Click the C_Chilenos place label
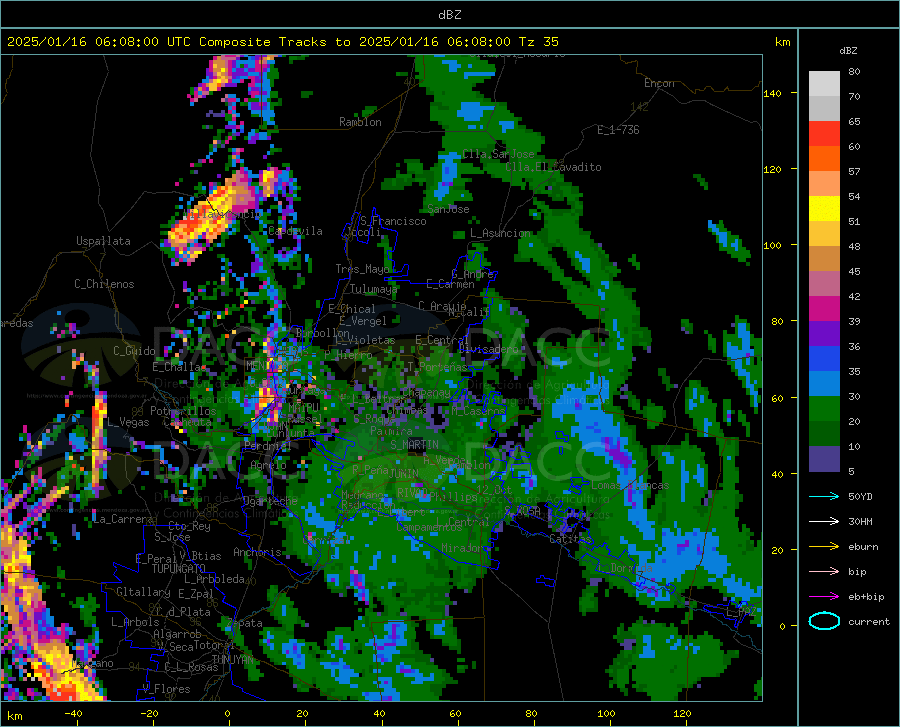This screenshot has height=727, width=900. tap(104, 284)
